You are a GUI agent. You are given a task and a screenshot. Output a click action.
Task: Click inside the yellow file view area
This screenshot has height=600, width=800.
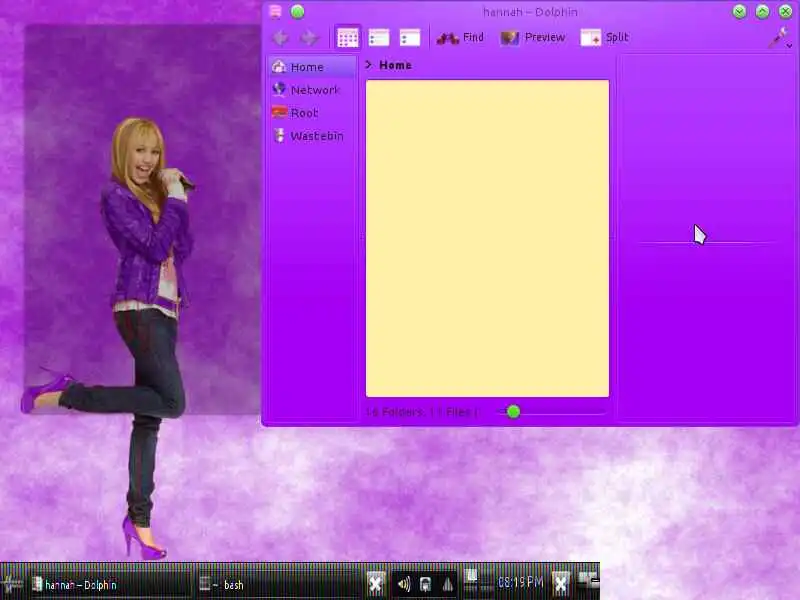(487, 238)
